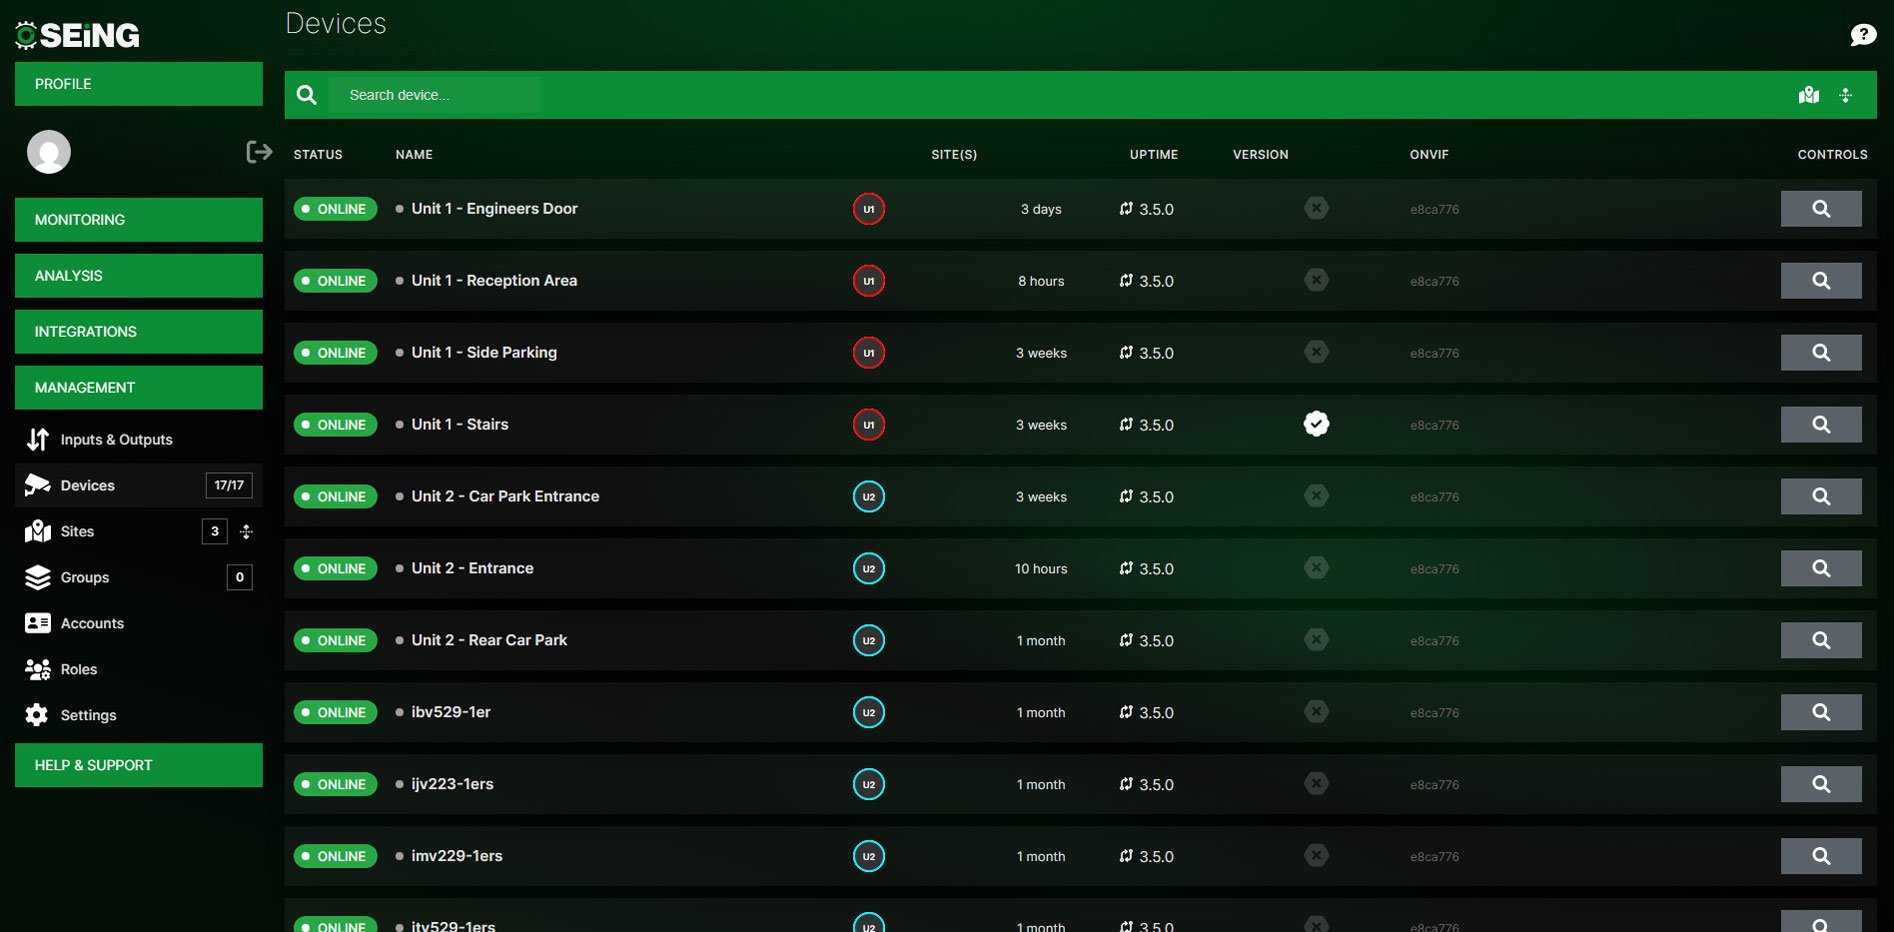The image size is (1894, 932).
Task: Click magnifier control for ijv223-1ers
Action: [1821, 785]
